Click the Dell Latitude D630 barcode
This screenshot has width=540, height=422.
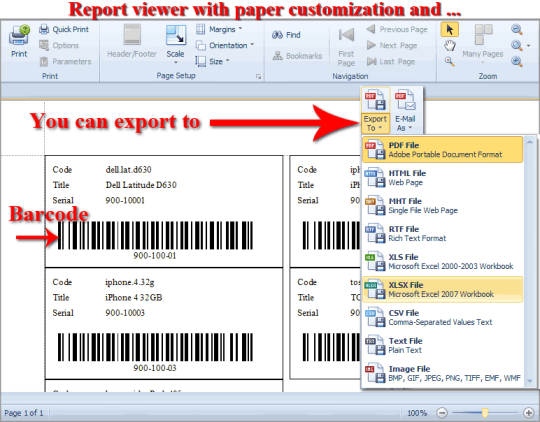click(x=155, y=235)
